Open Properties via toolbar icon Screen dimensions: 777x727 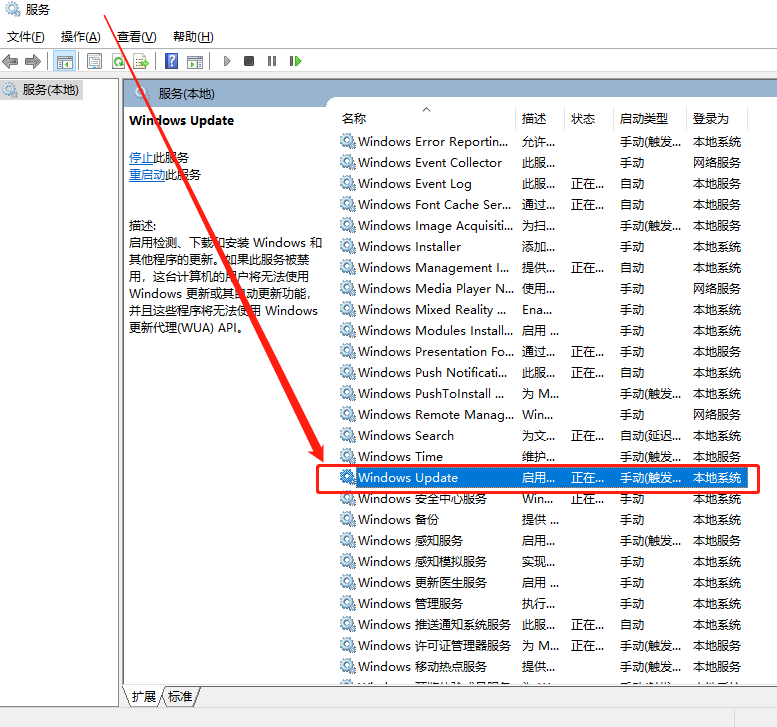click(x=95, y=61)
